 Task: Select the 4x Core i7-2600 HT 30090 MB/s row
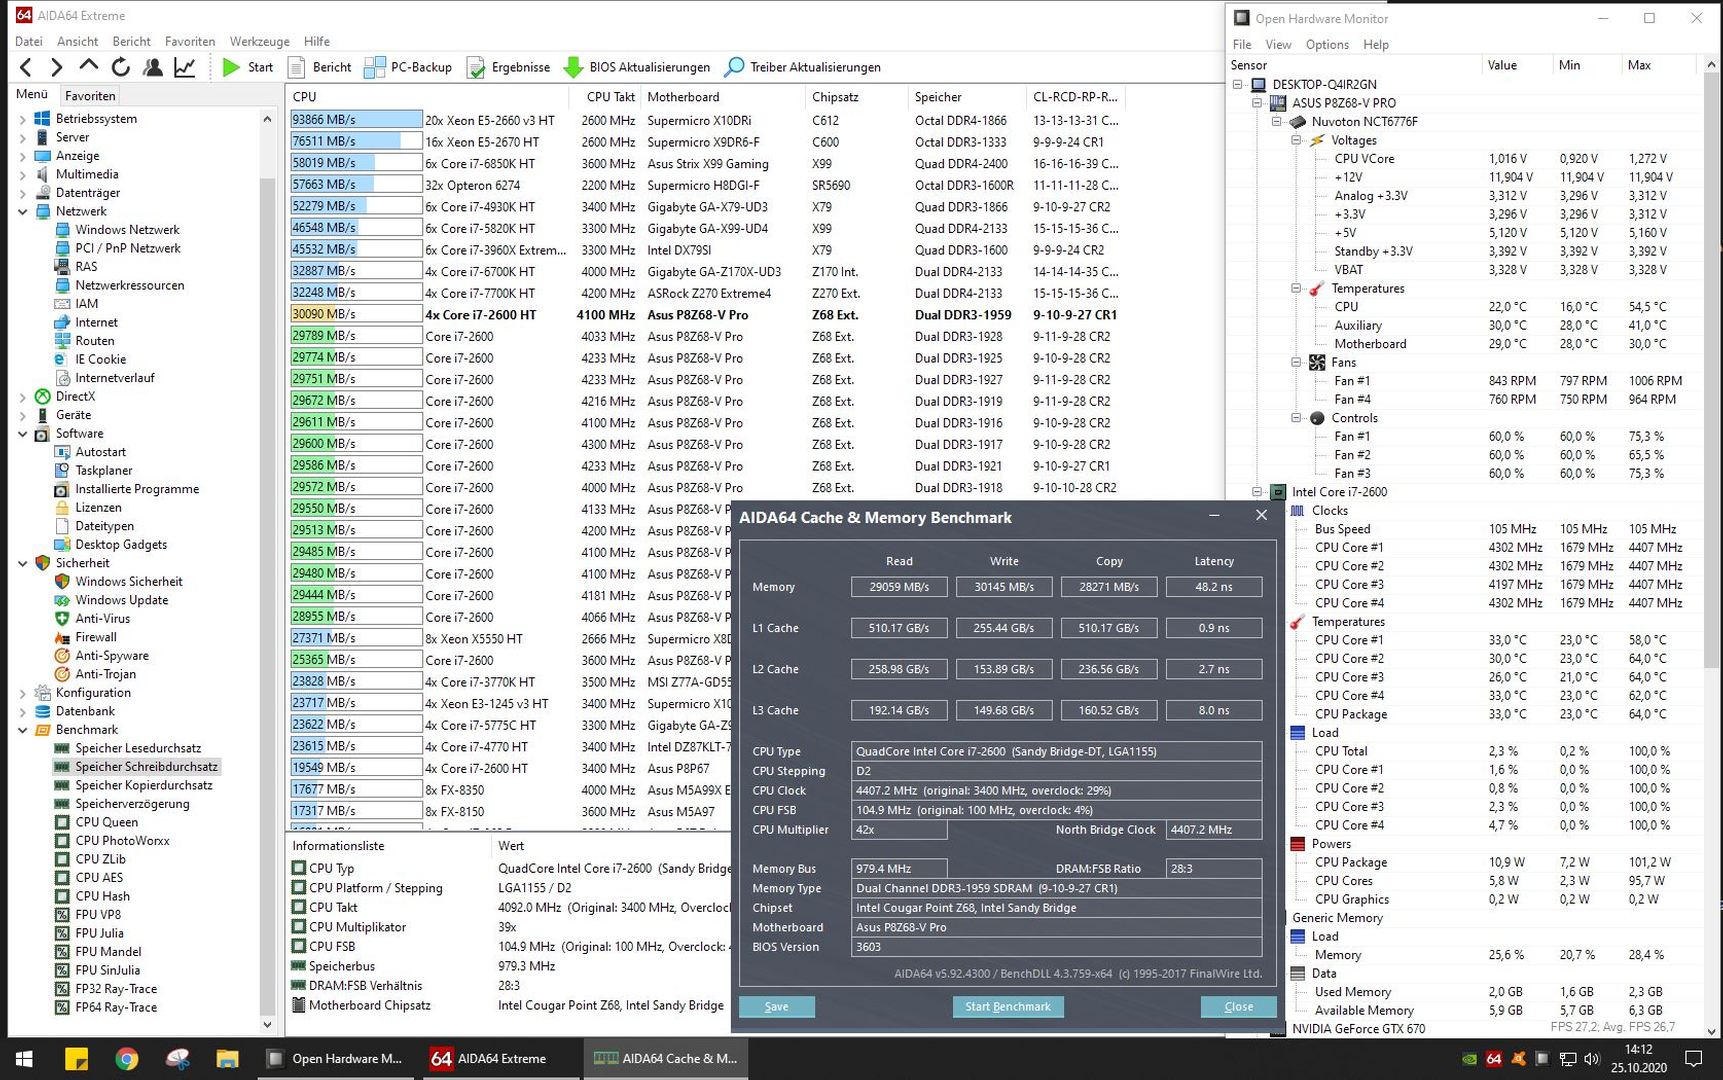[x=706, y=315]
